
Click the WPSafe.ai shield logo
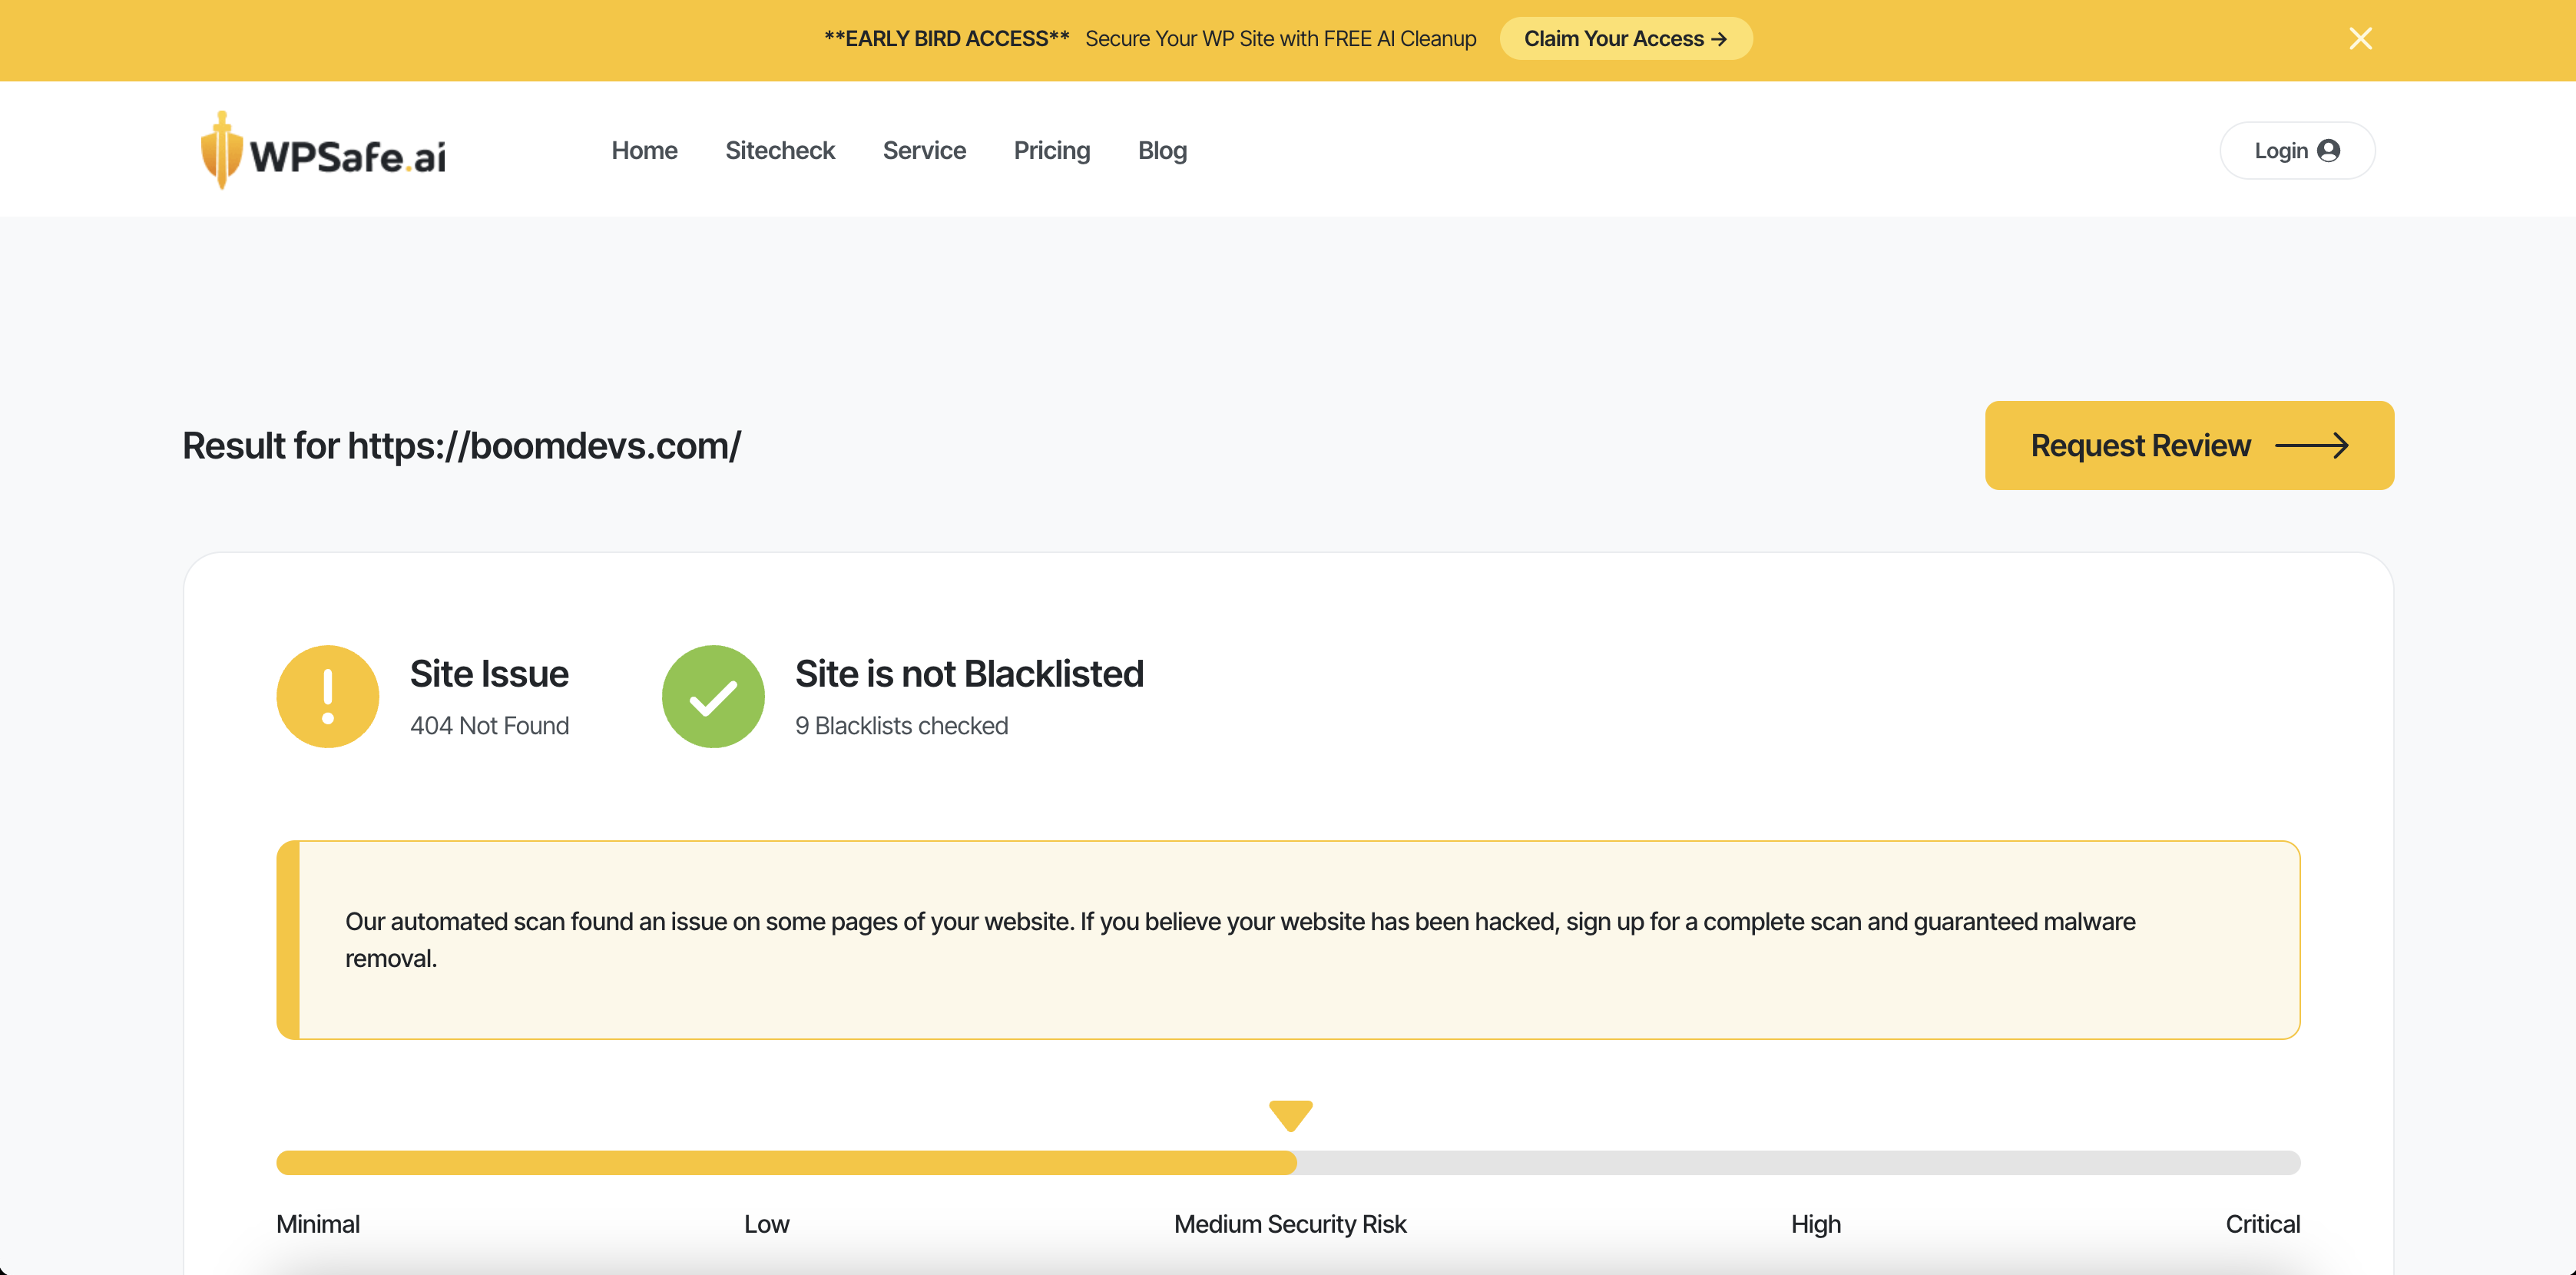point(222,150)
